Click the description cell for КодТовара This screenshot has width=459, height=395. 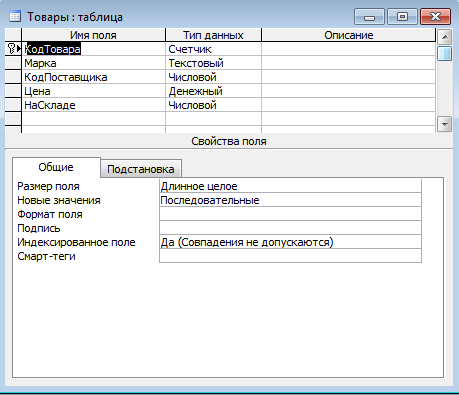click(x=349, y=49)
